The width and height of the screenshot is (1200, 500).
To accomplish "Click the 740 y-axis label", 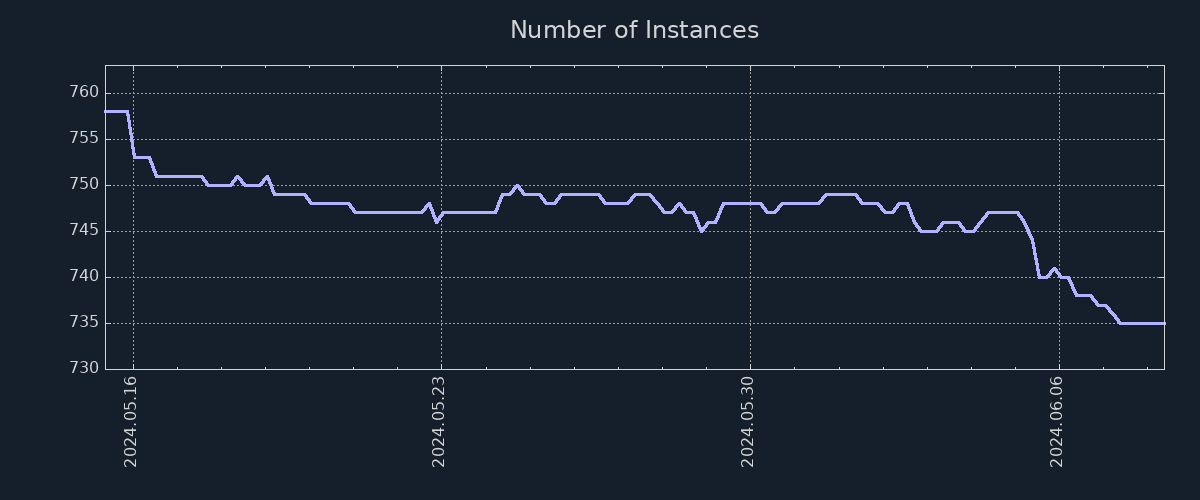I will coord(85,277).
